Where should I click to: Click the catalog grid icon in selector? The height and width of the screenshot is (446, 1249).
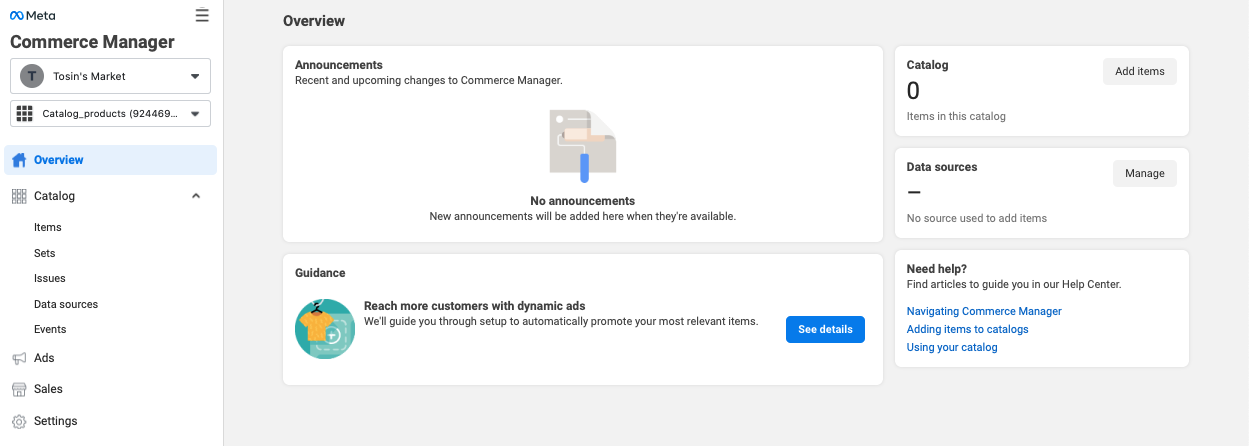click(x=25, y=114)
